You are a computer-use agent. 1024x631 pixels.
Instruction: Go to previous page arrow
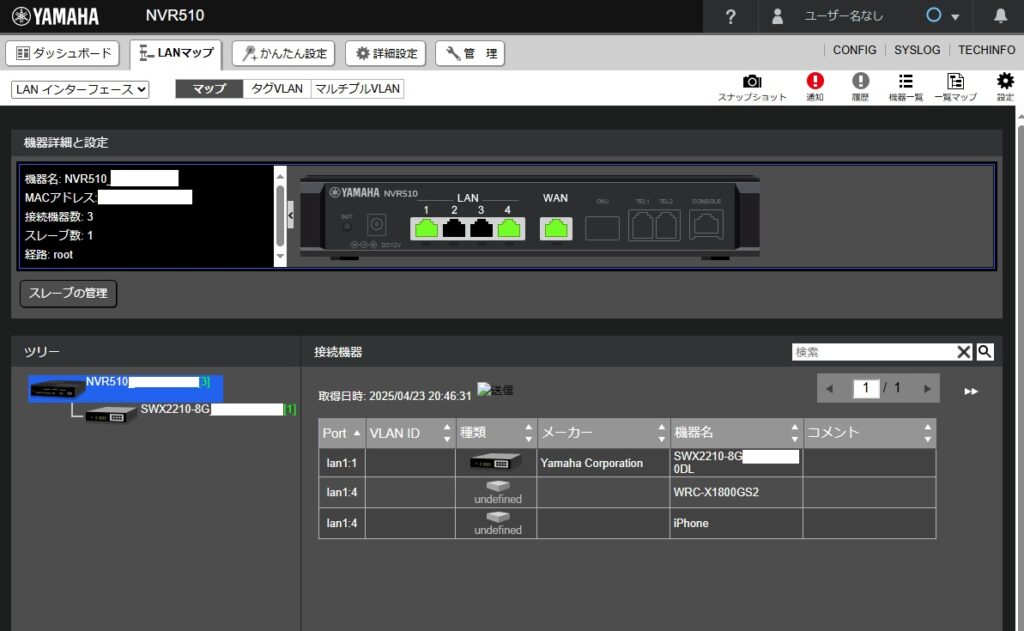pos(829,389)
